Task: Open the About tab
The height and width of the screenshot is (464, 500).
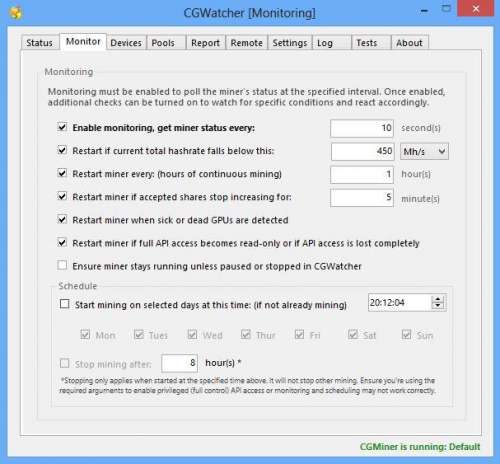Action: (x=410, y=43)
